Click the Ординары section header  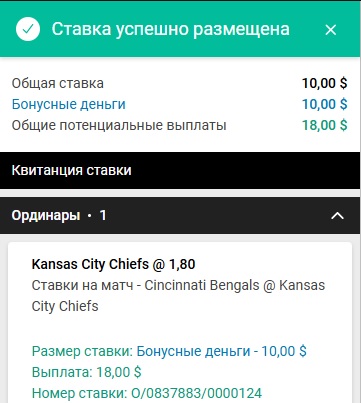tap(180, 215)
